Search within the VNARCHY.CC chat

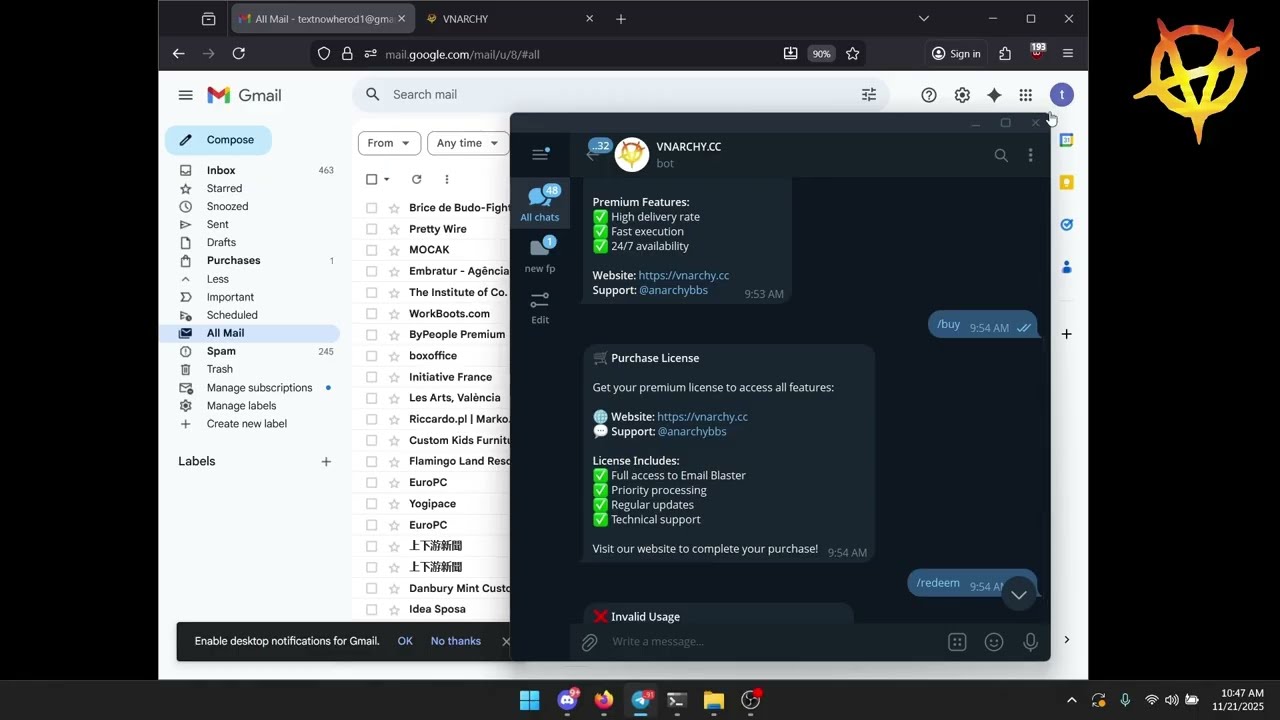[x=1001, y=155]
